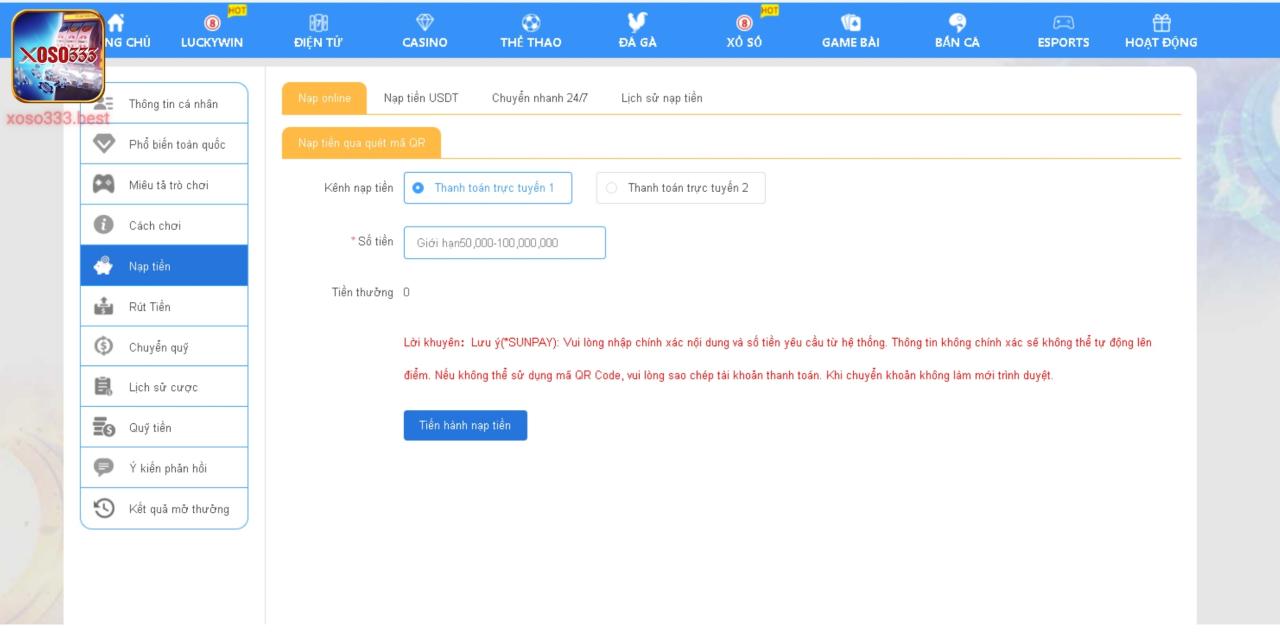Open the Casino section icon
Image resolution: width=1280 pixels, height=640 pixels.
point(424,20)
